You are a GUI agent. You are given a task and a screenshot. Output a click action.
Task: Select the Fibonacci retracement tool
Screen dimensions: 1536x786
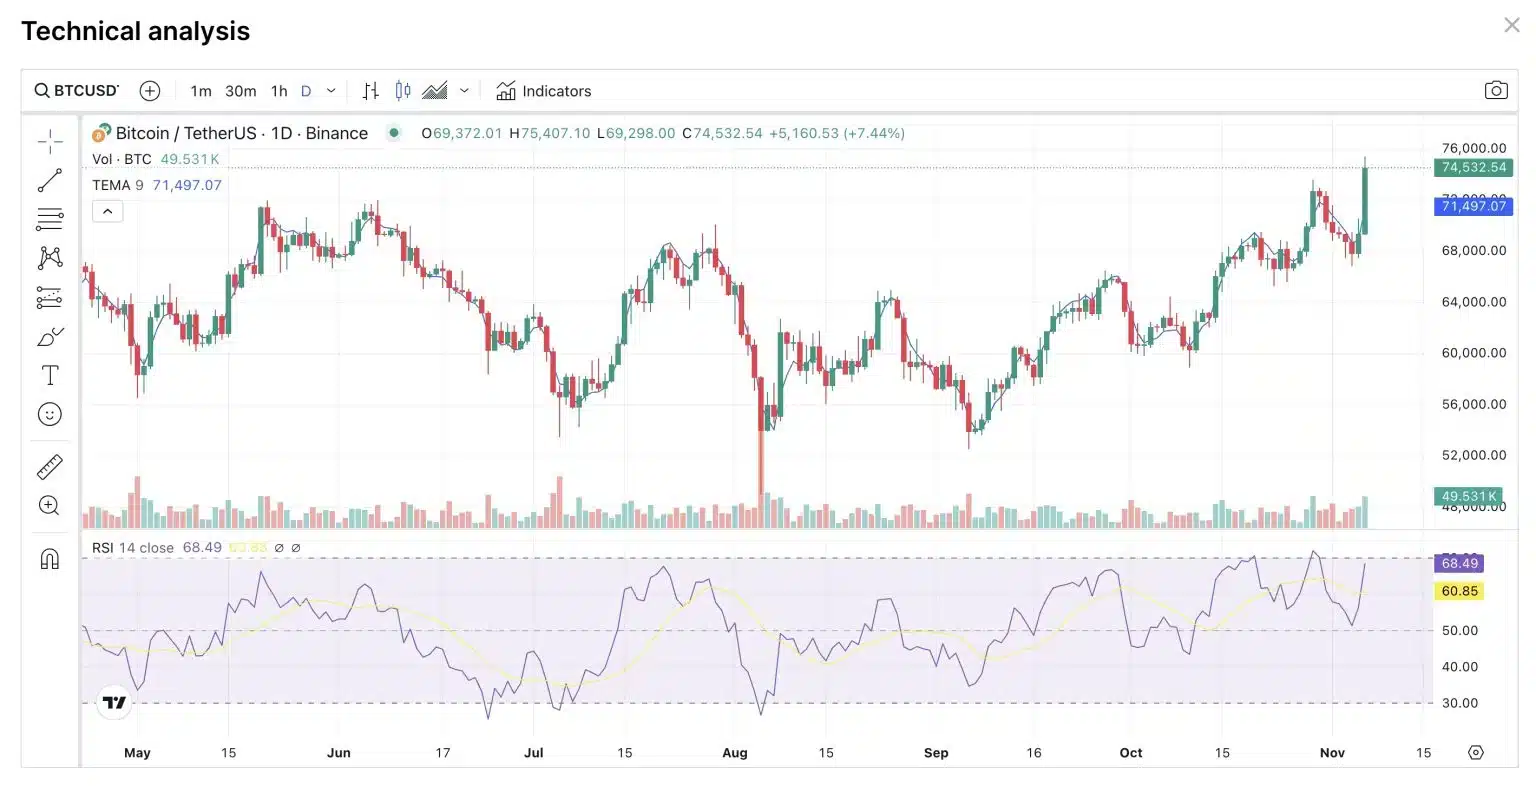50,219
